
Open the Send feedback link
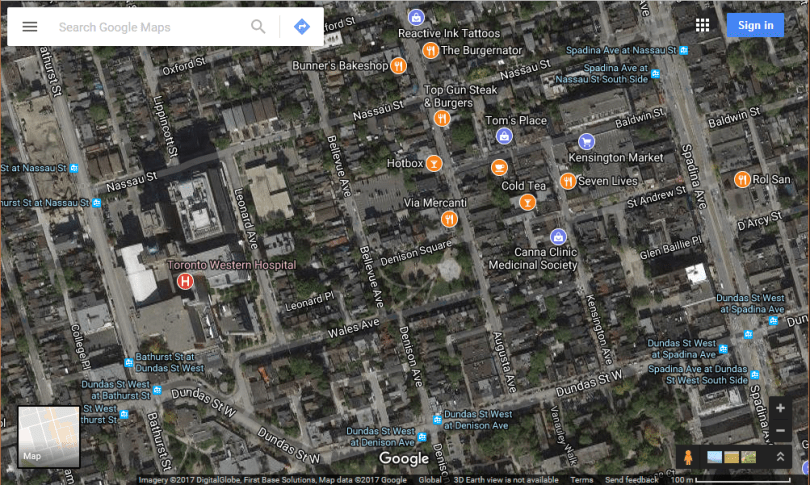click(x=631, y=480)
